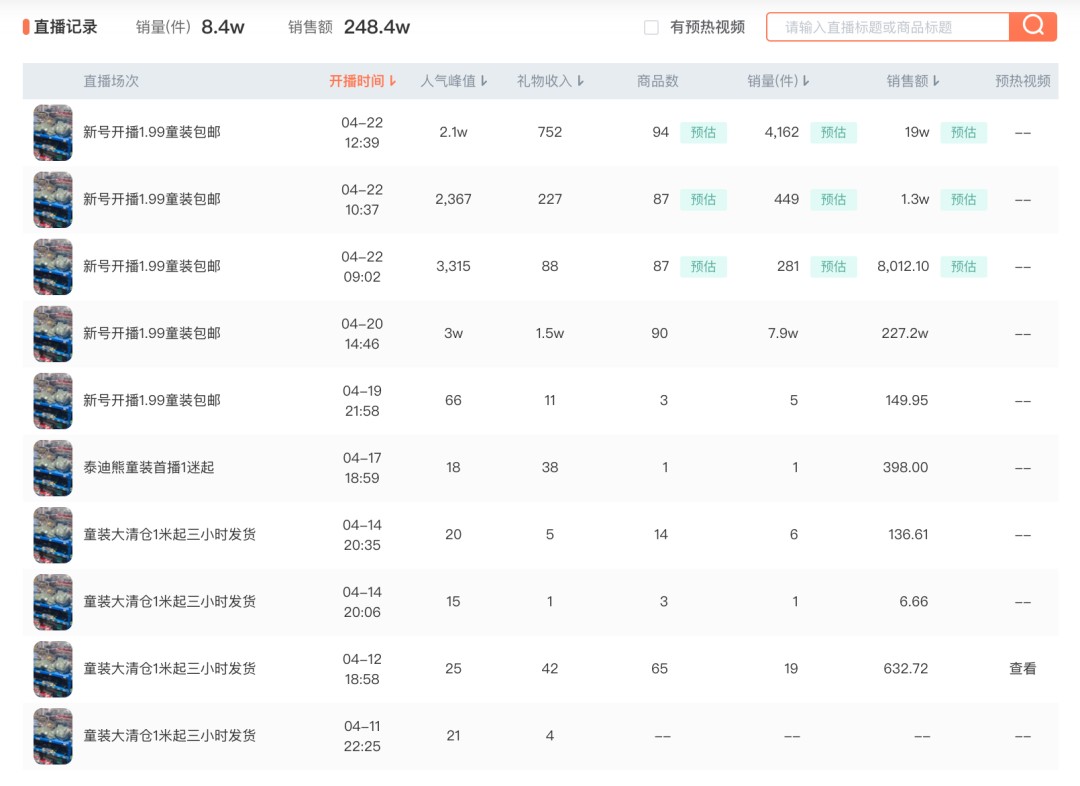Click 预估 tag beside product count 94
Screen dimensions: 1080x786
point(703,132)
